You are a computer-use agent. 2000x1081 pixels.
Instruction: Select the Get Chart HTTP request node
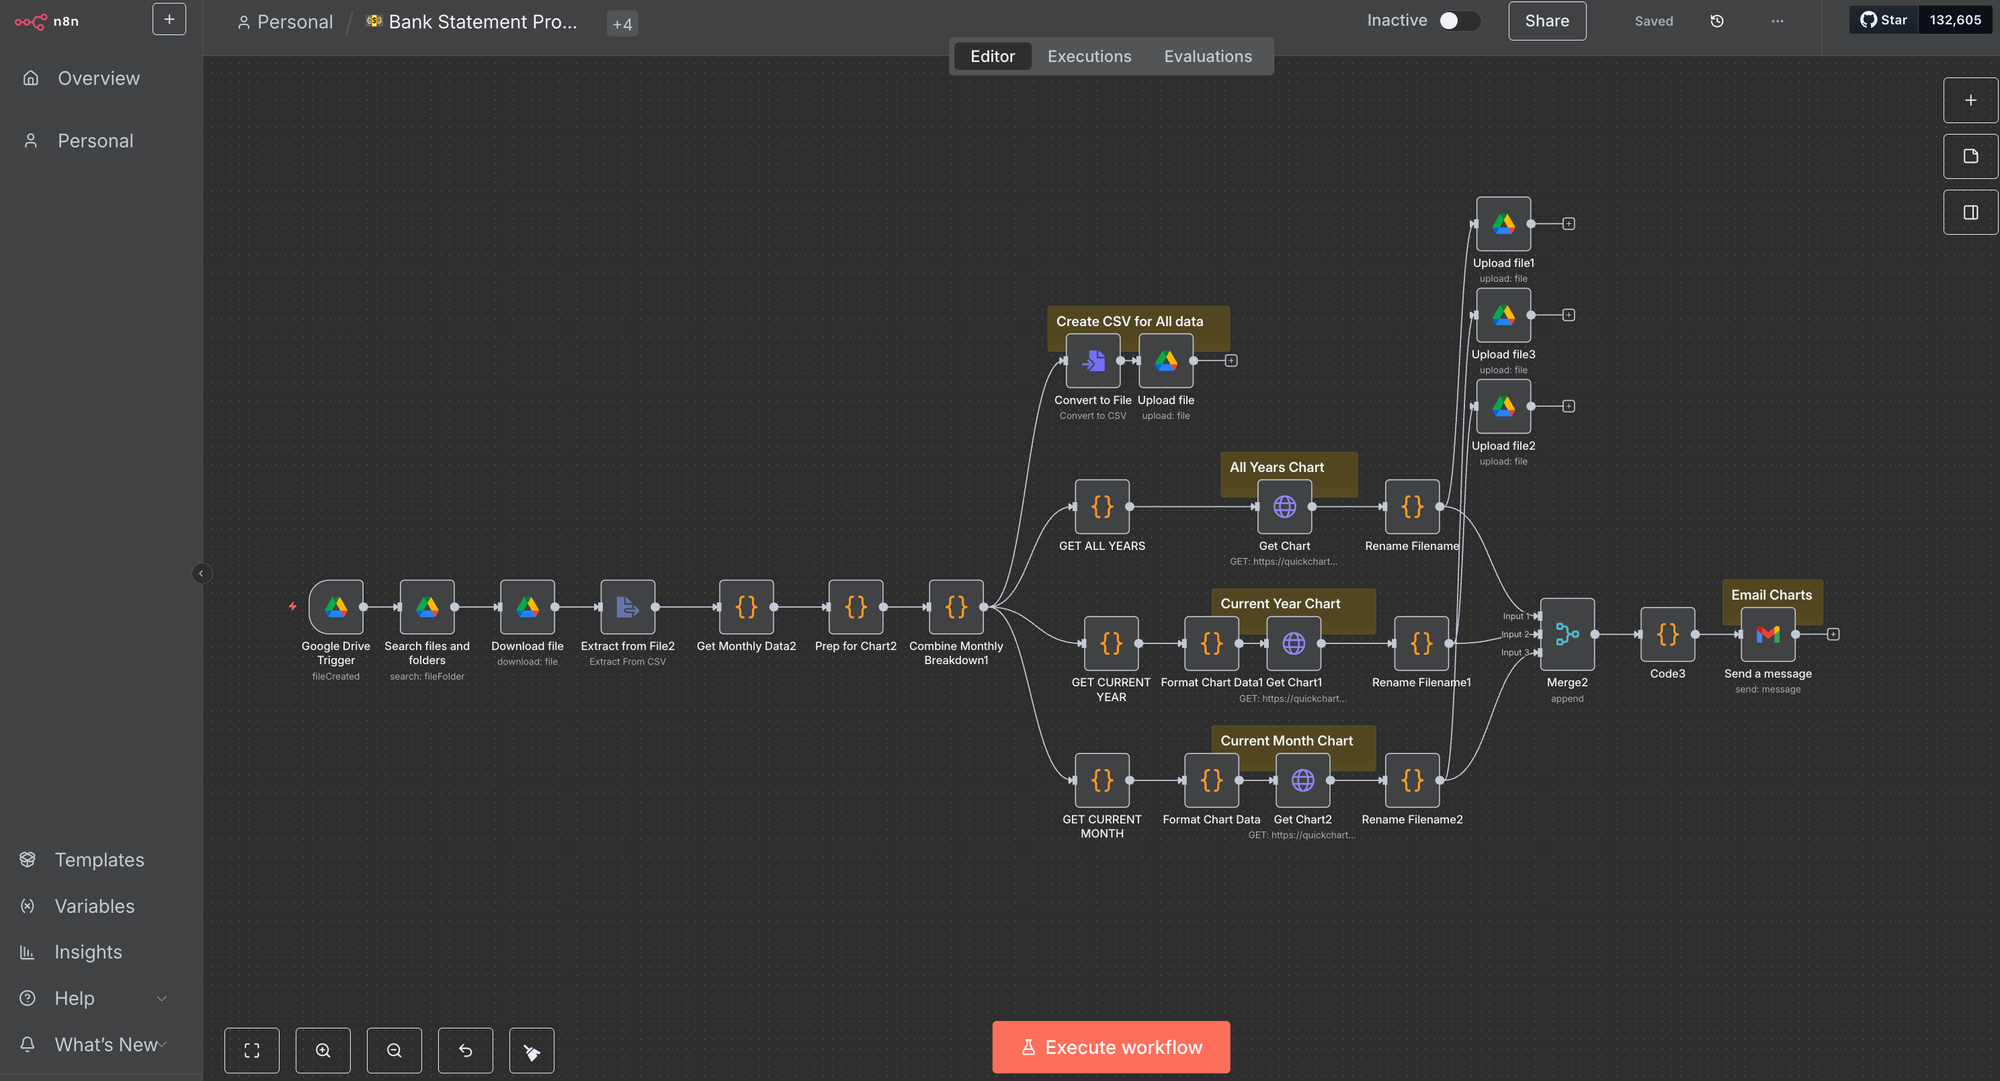[x=1285, y=507]
